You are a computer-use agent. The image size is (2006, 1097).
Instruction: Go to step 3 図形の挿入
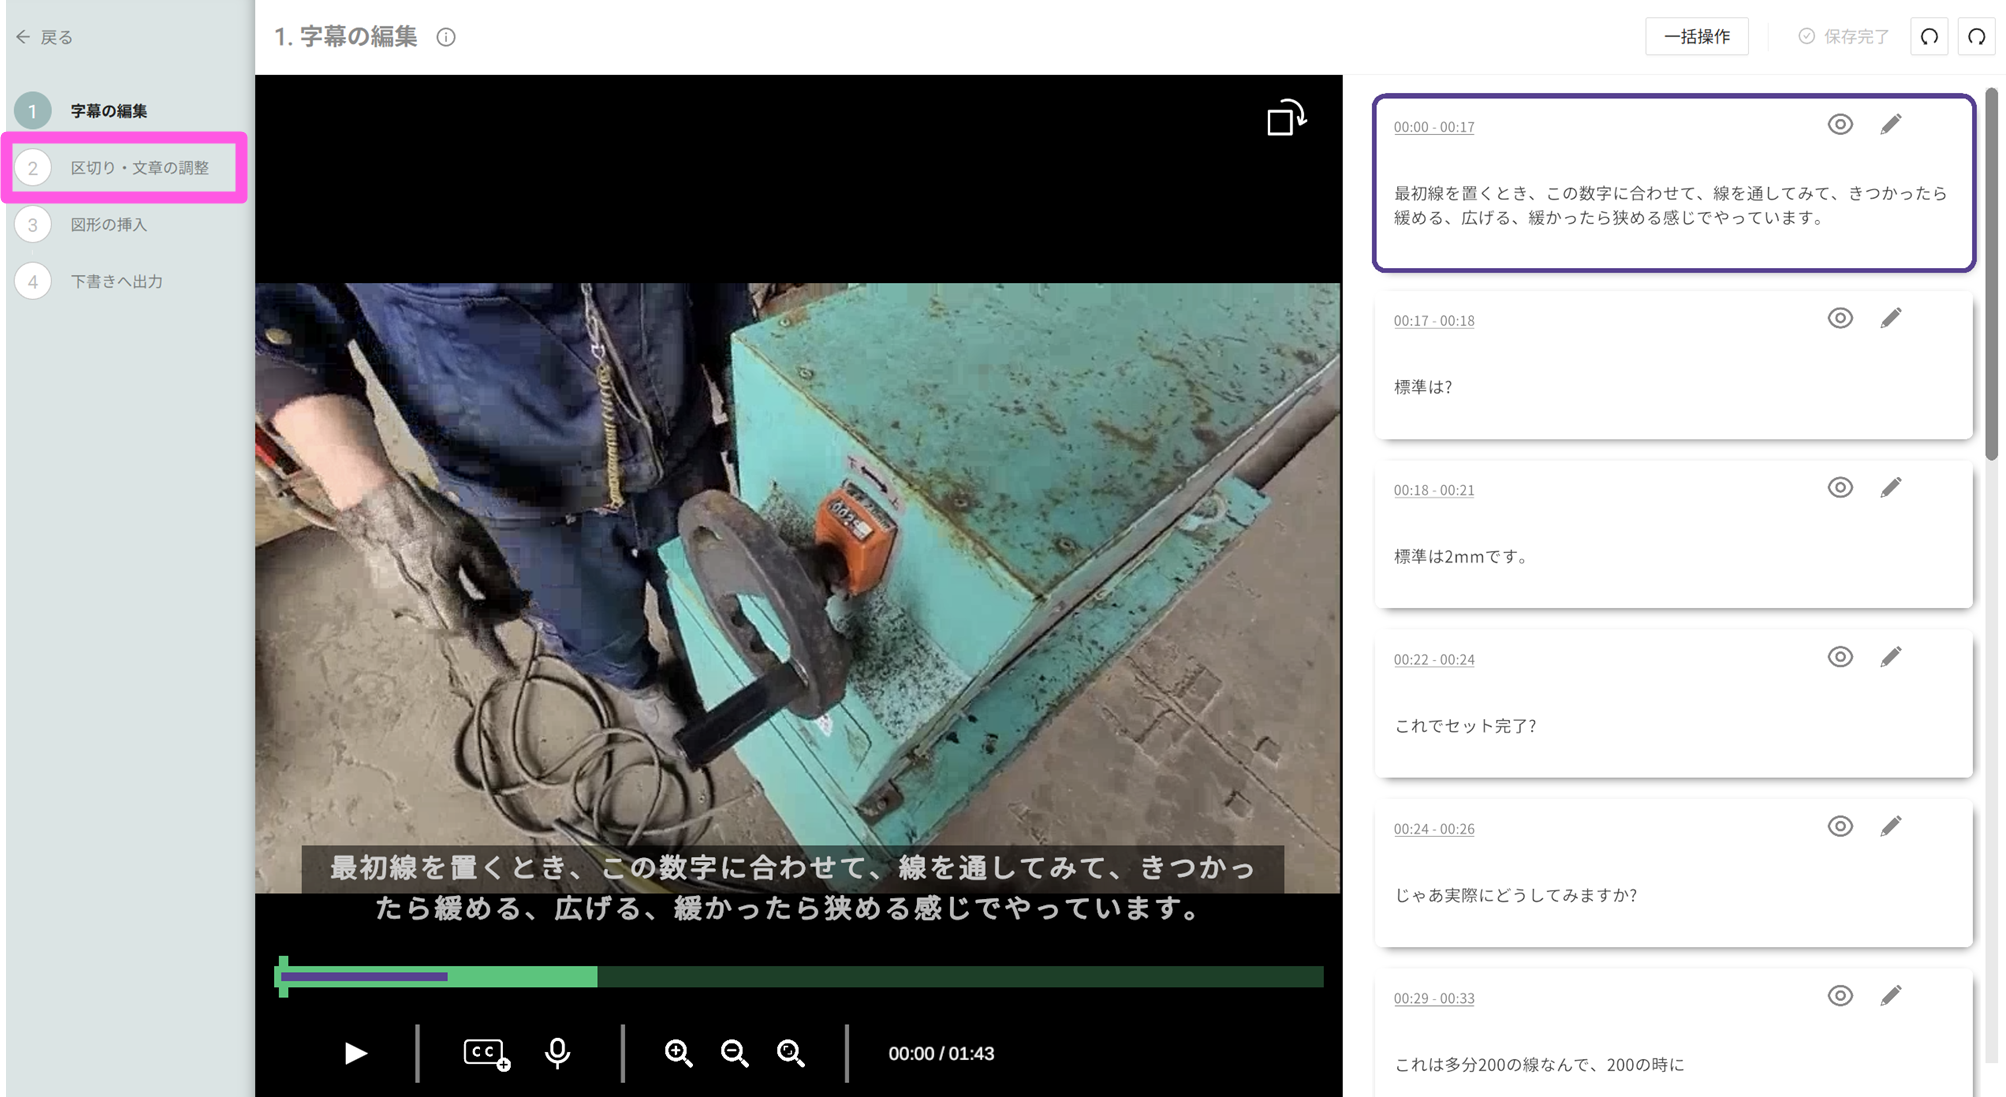click(x=108, y=225)
